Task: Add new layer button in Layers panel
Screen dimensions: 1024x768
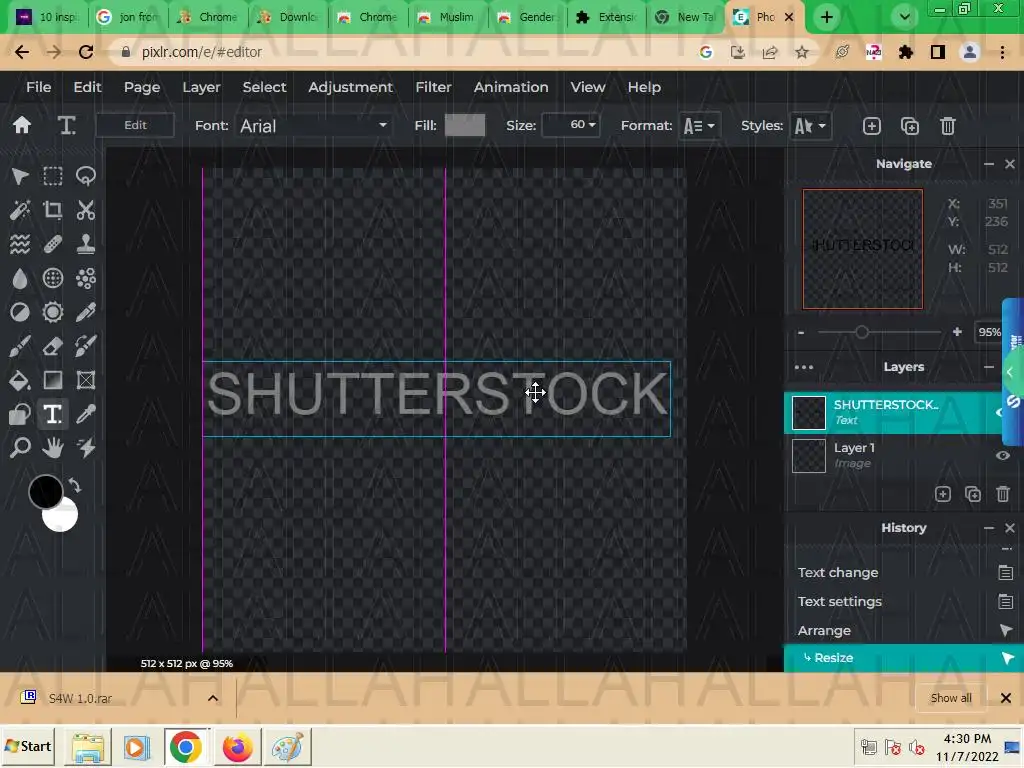Action: click(943, 494)
